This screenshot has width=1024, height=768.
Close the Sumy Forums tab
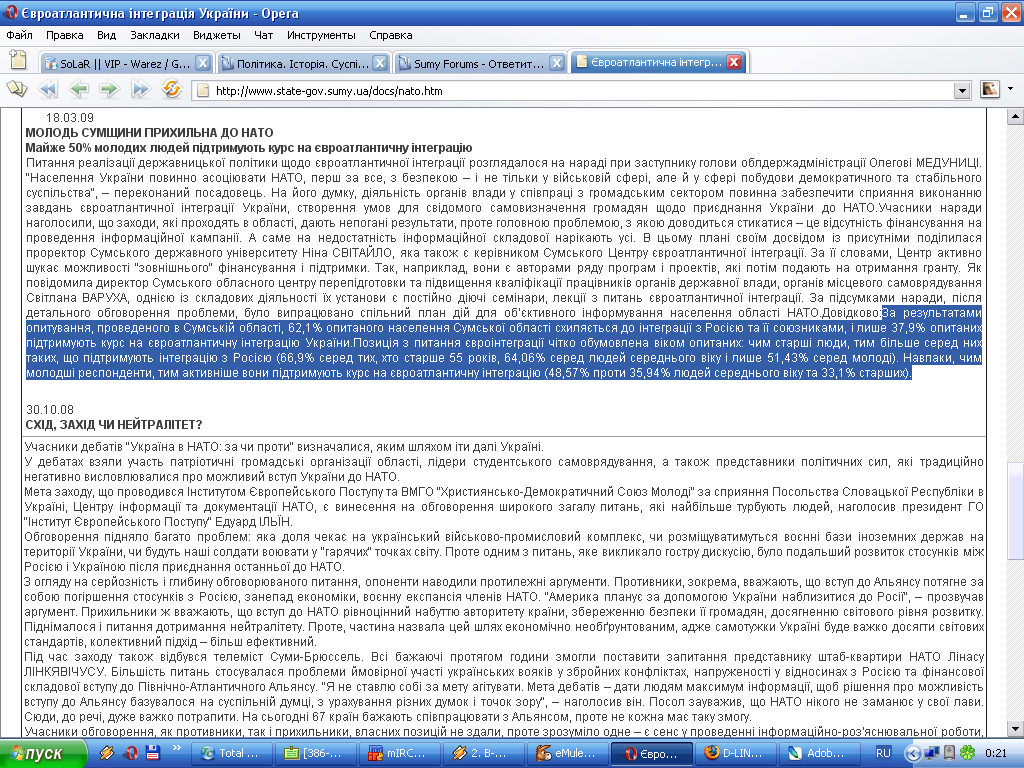557,63
